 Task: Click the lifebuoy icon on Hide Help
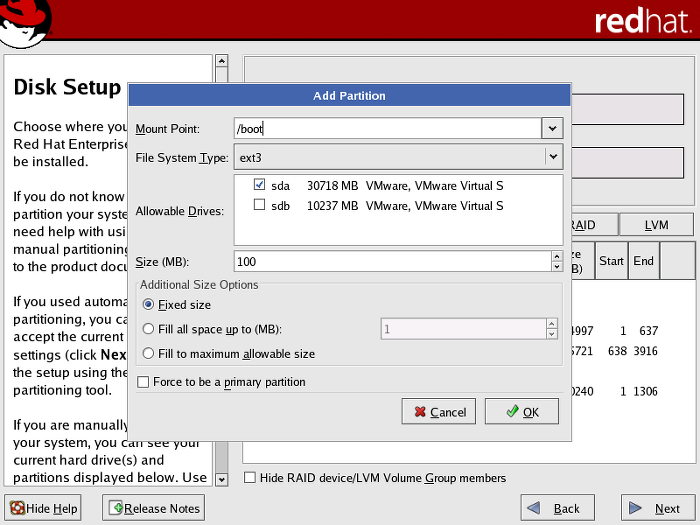17,508
